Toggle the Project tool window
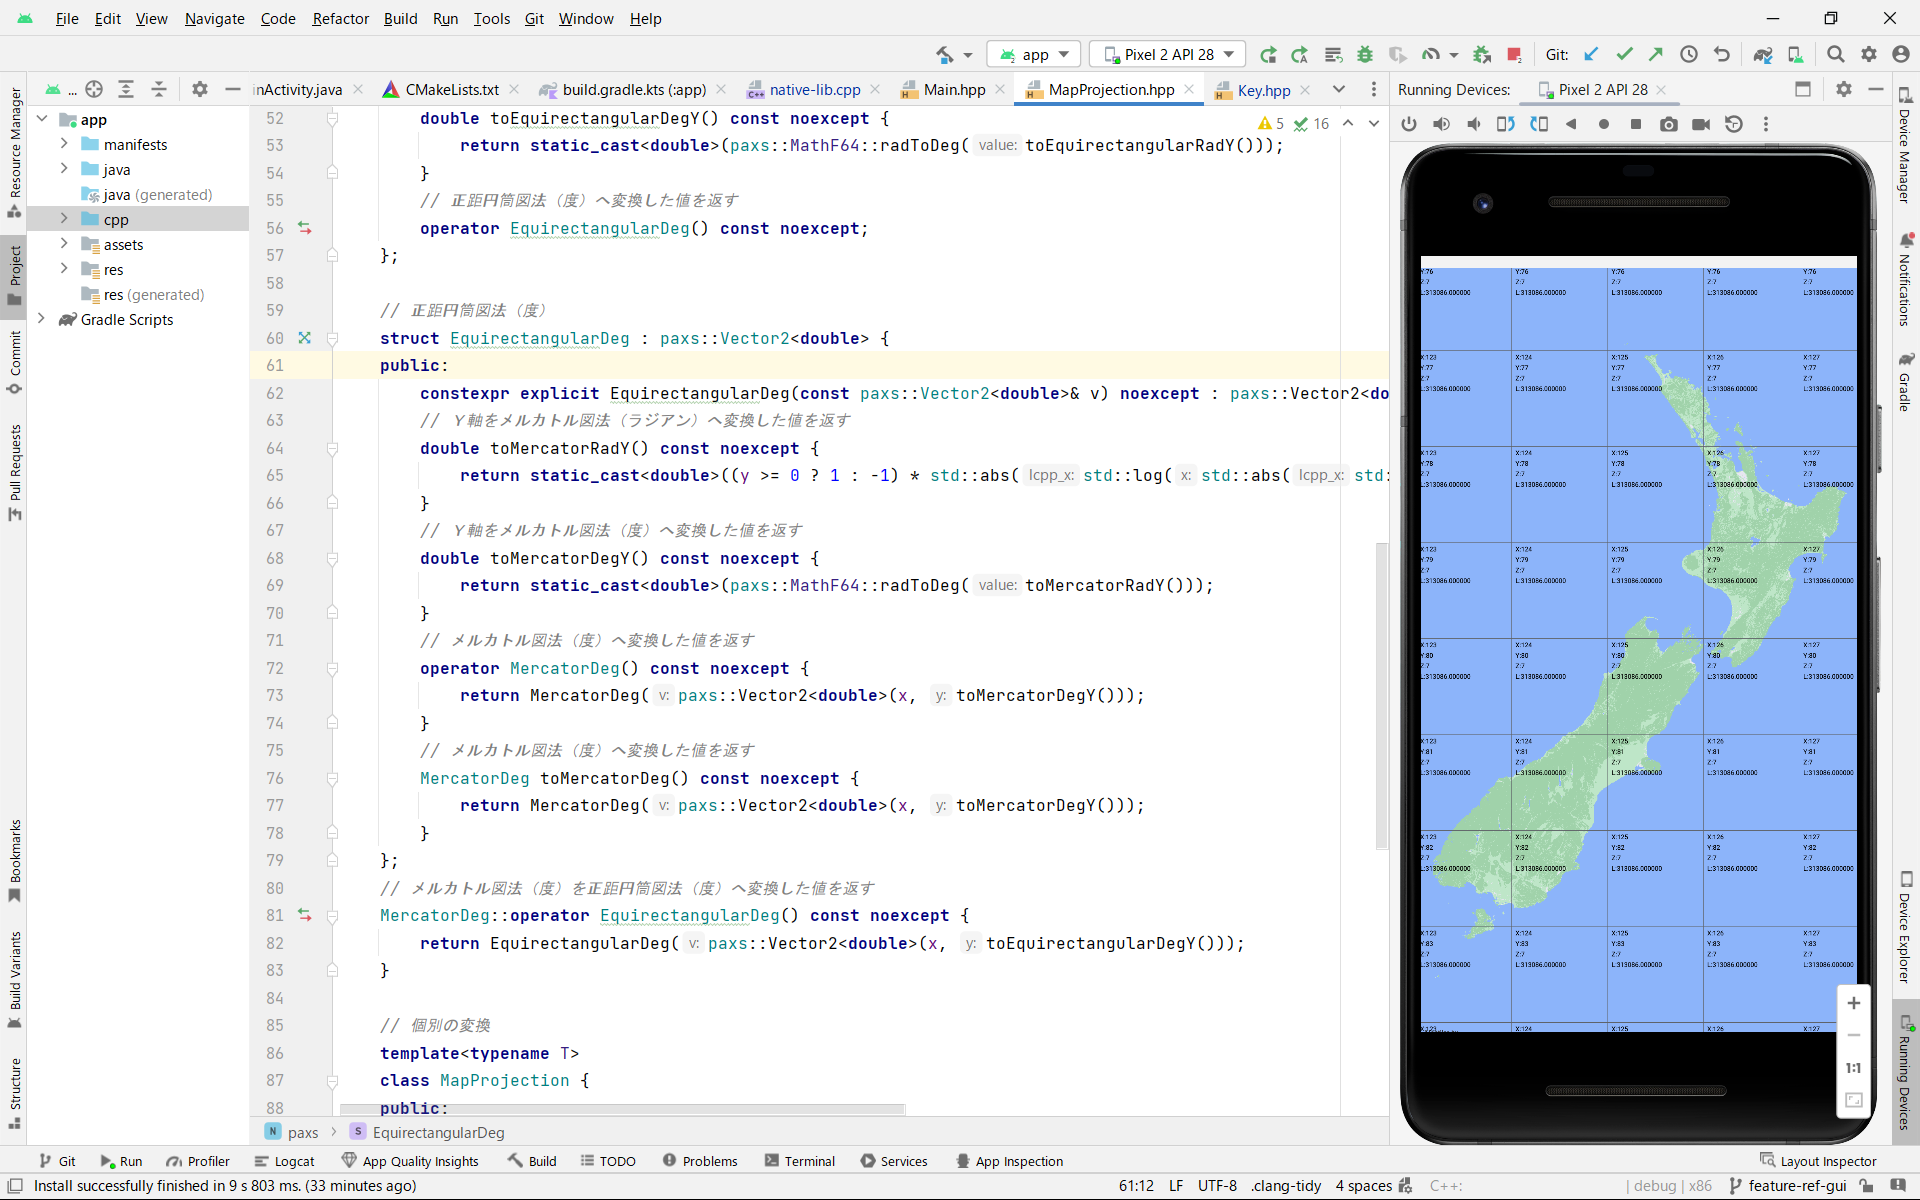Viewport: 1920px width, 1200px height. pyautogui.click(x=14, y=275)
